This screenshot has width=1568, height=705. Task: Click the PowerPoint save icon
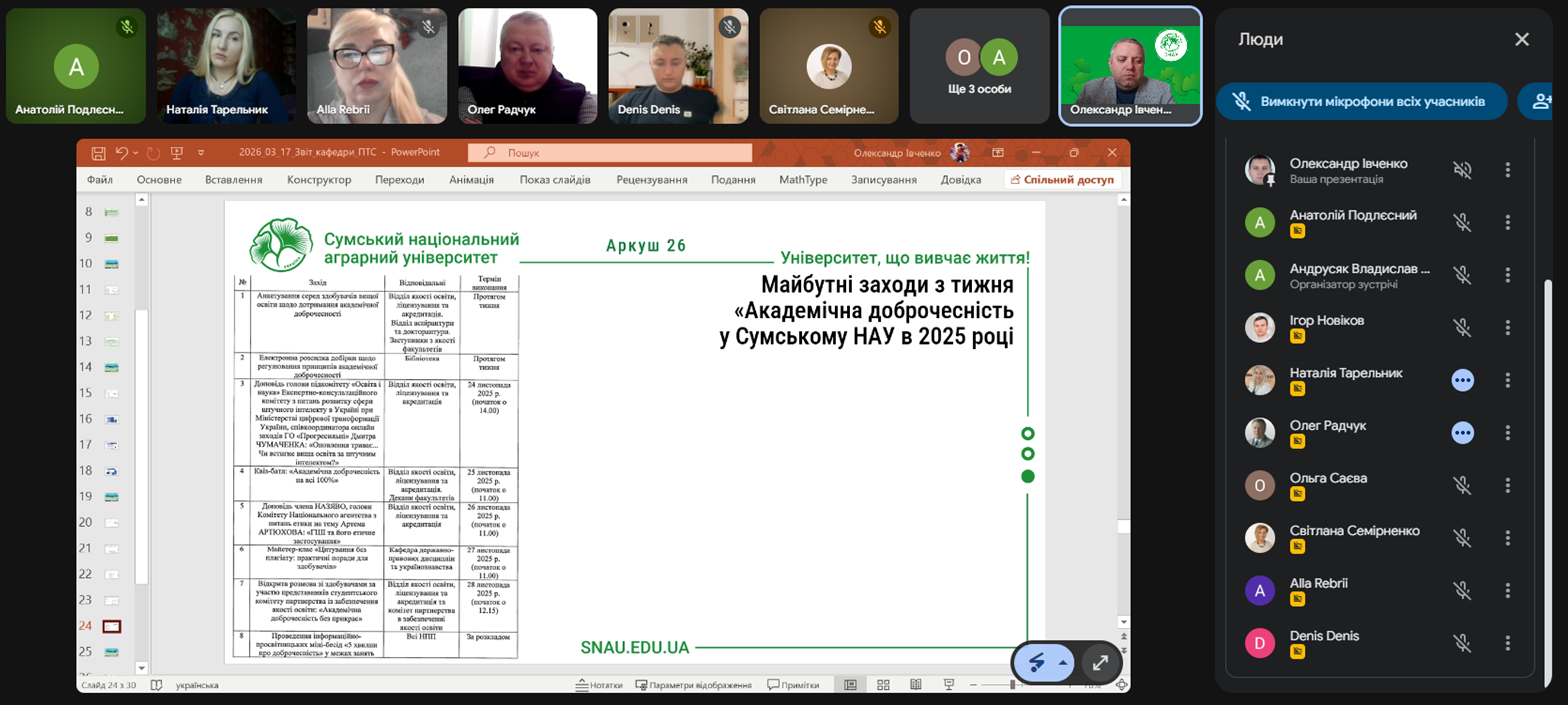pos(98,153)
